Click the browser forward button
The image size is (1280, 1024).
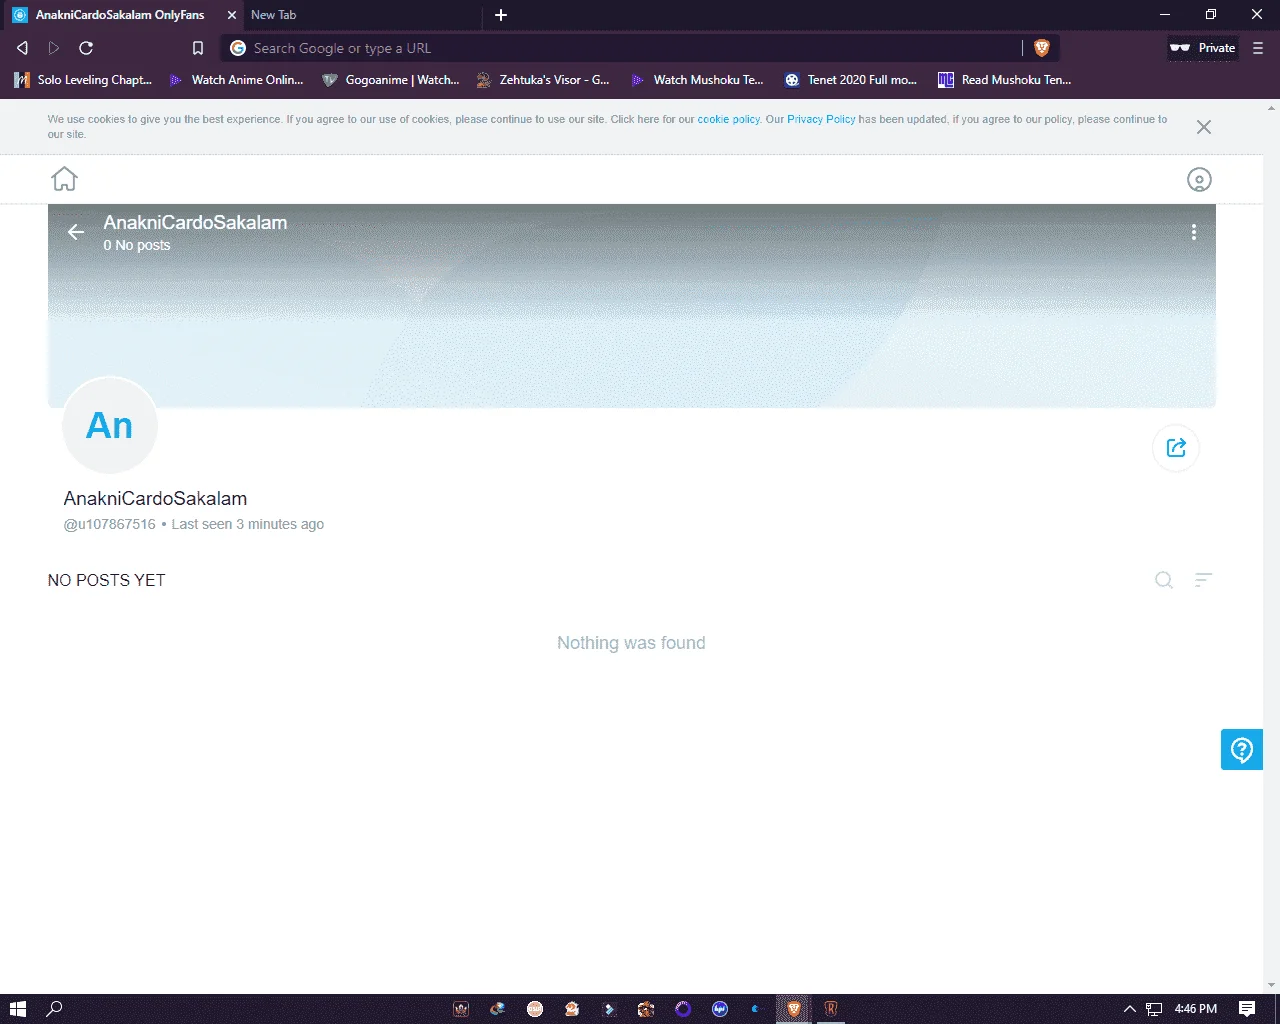click(54, 48)
